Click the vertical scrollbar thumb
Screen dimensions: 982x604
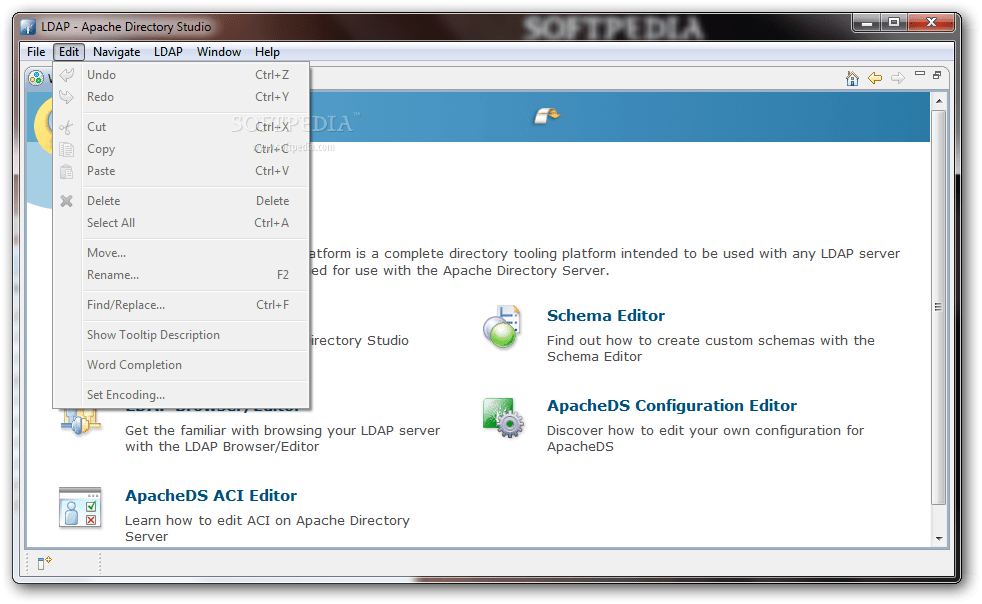click(x=938, y=307)
